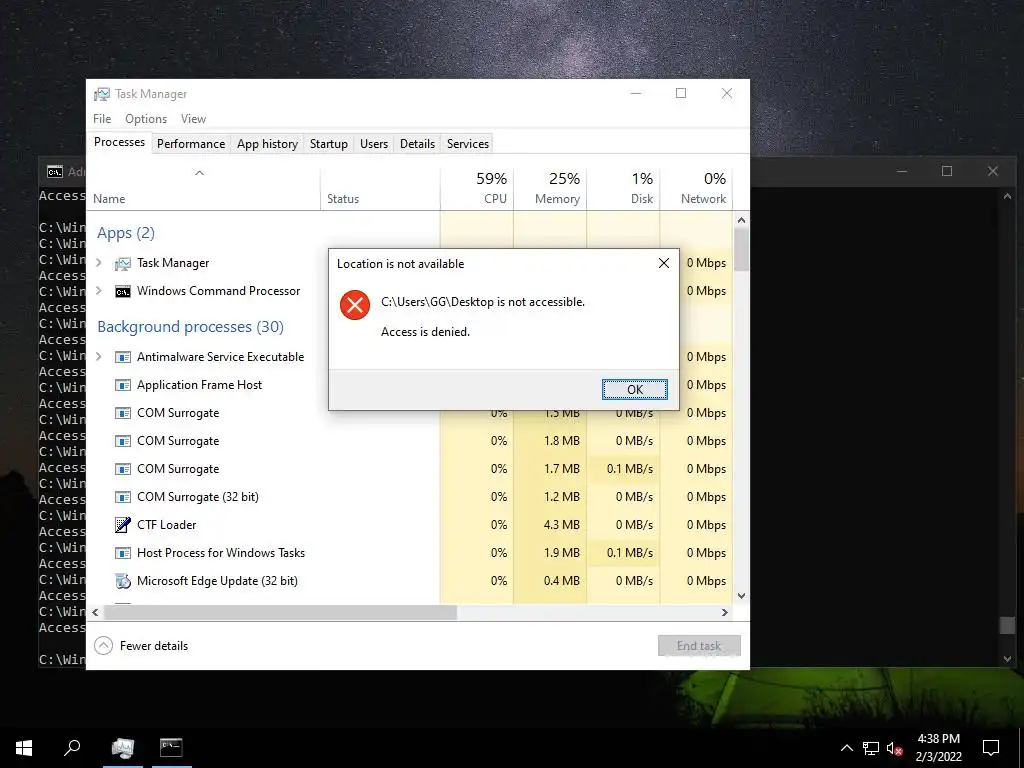Switch to the Startup tab
The width and height of the screenshot is (1024, 768).
[x=328, y=144]
